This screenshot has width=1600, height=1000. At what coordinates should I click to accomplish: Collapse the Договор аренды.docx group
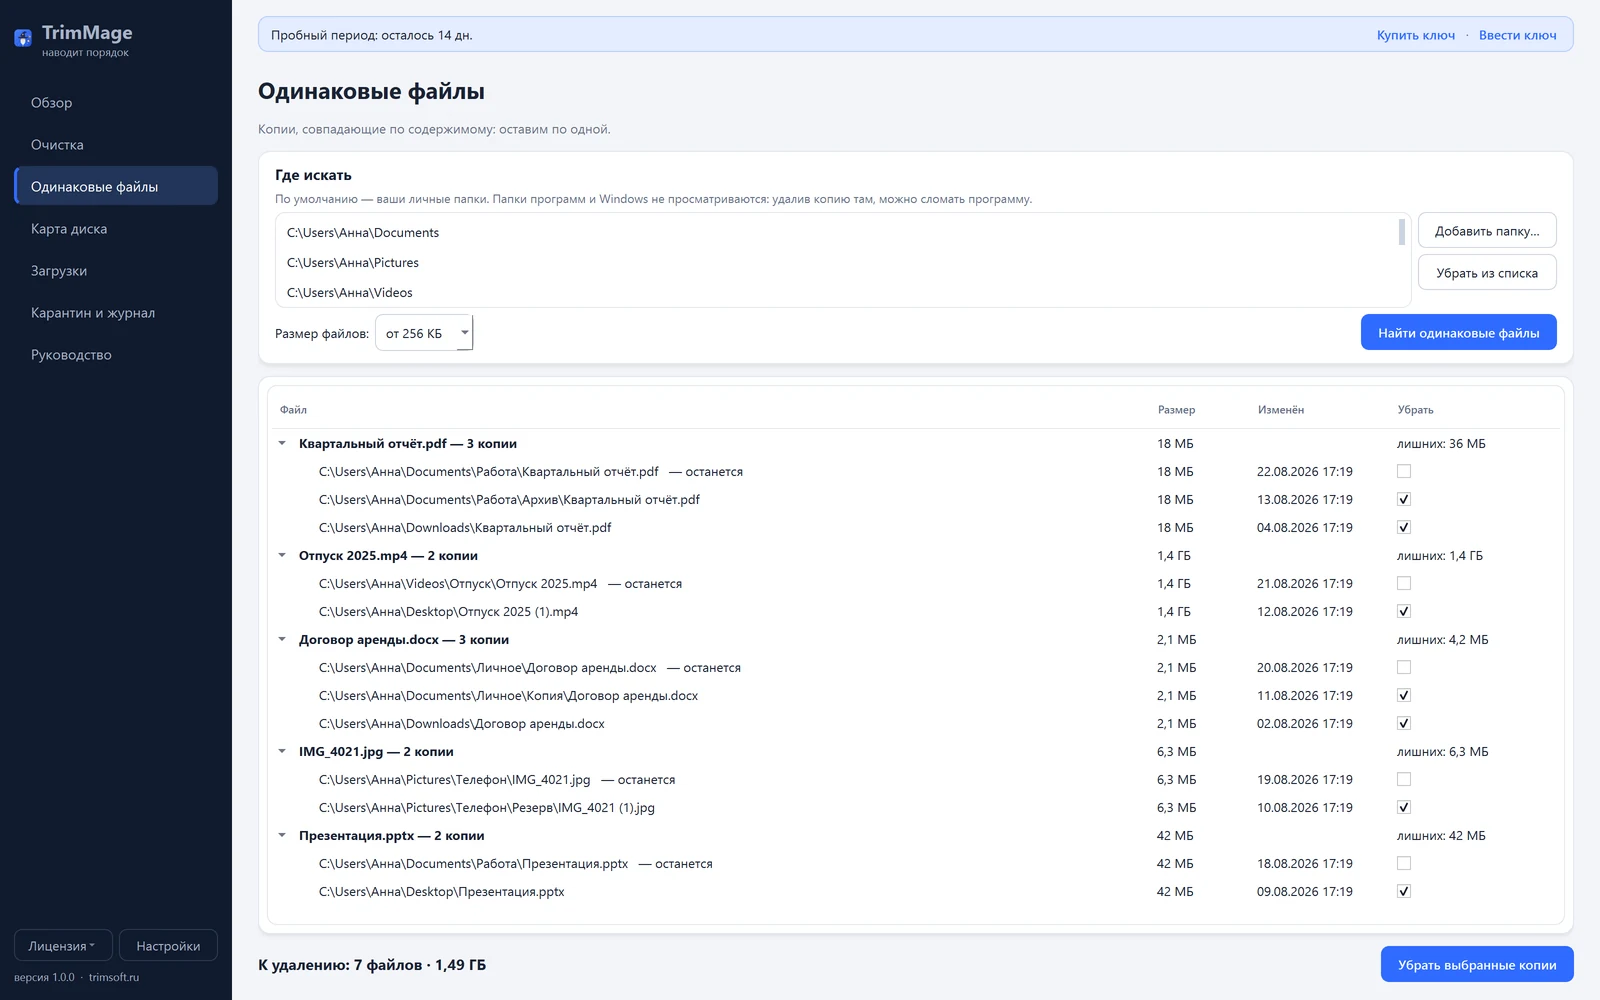tap(282, 639)
